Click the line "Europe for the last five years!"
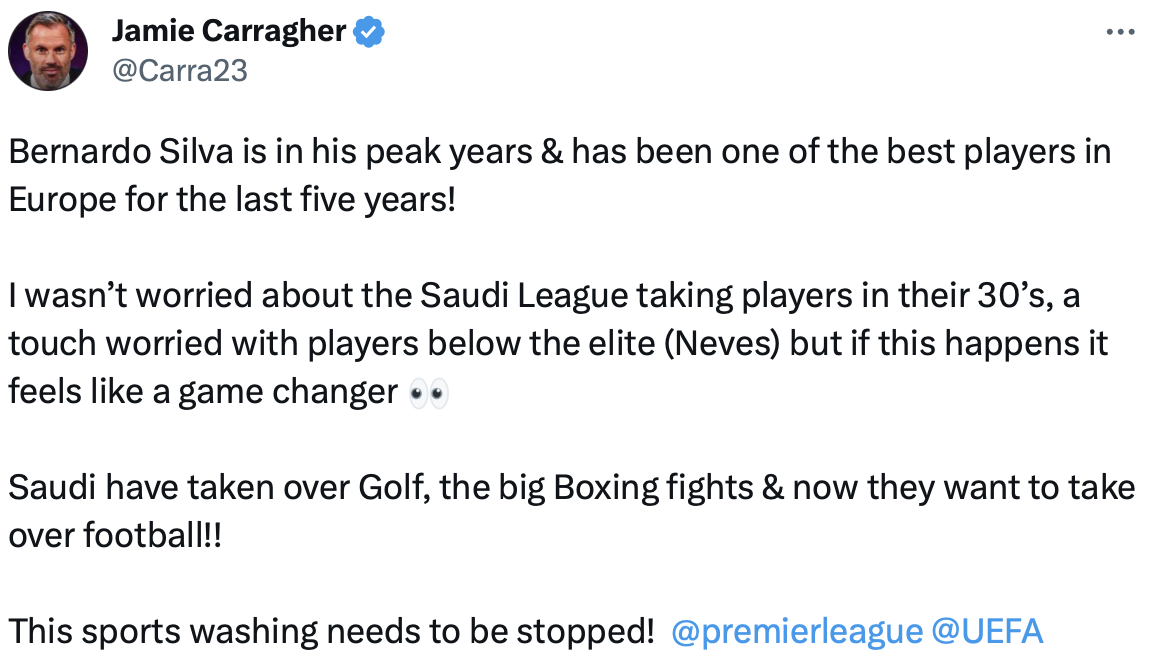Image resolution: width=1163 pixels, height=657 pixels. (x=232, y=199)
